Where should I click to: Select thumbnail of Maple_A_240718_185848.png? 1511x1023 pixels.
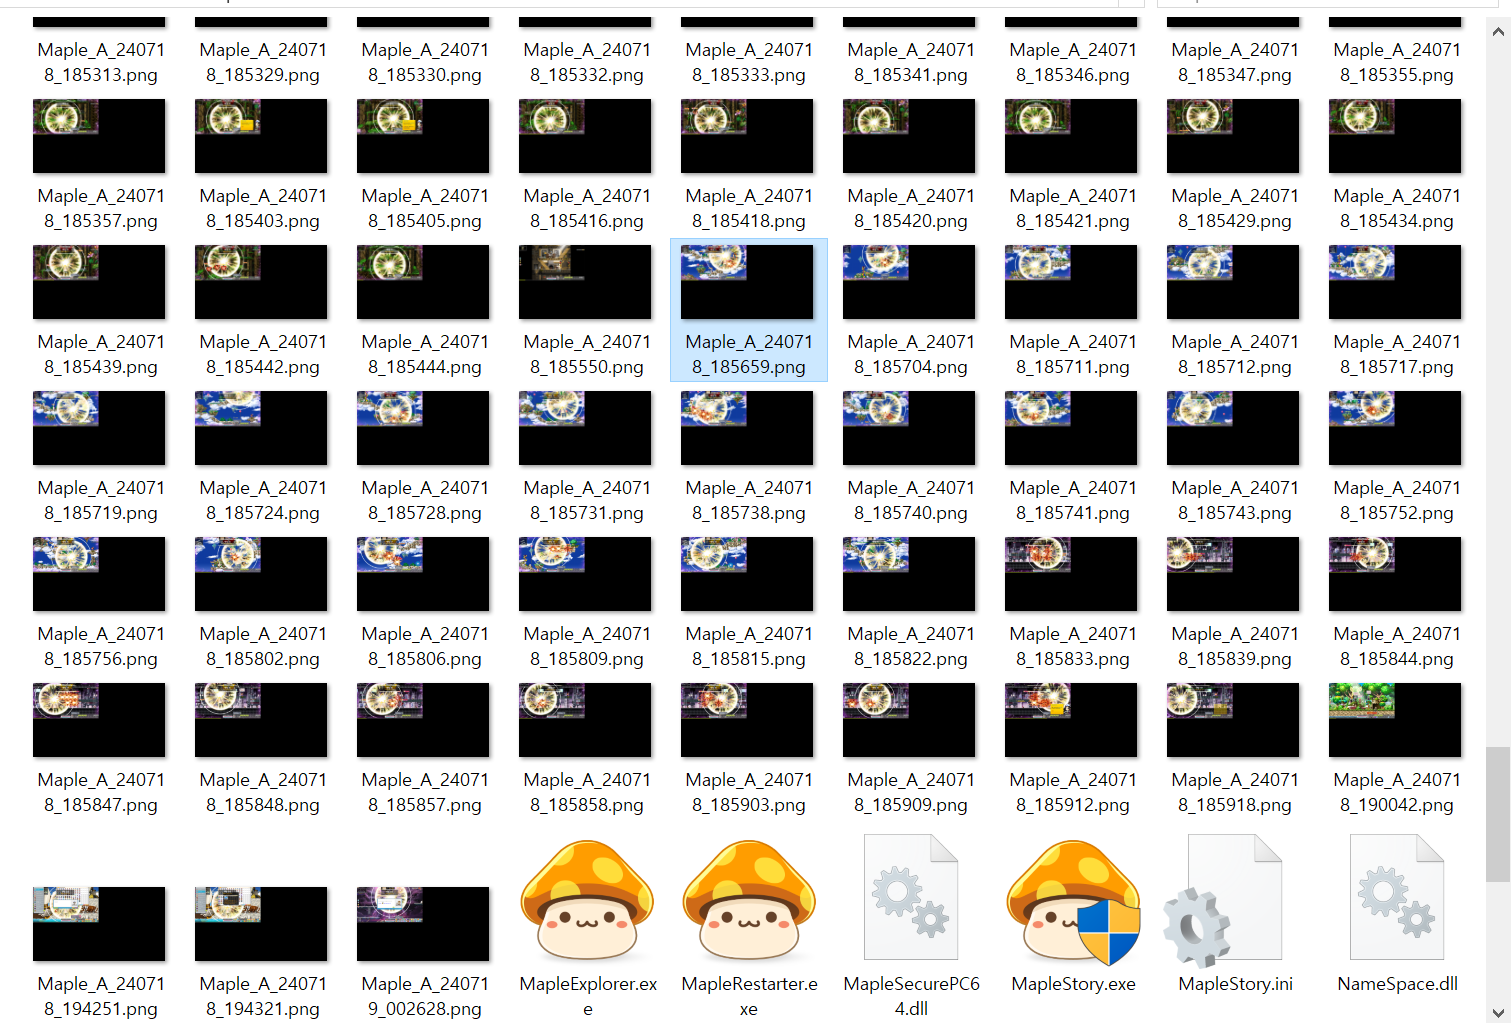[261, 720]
